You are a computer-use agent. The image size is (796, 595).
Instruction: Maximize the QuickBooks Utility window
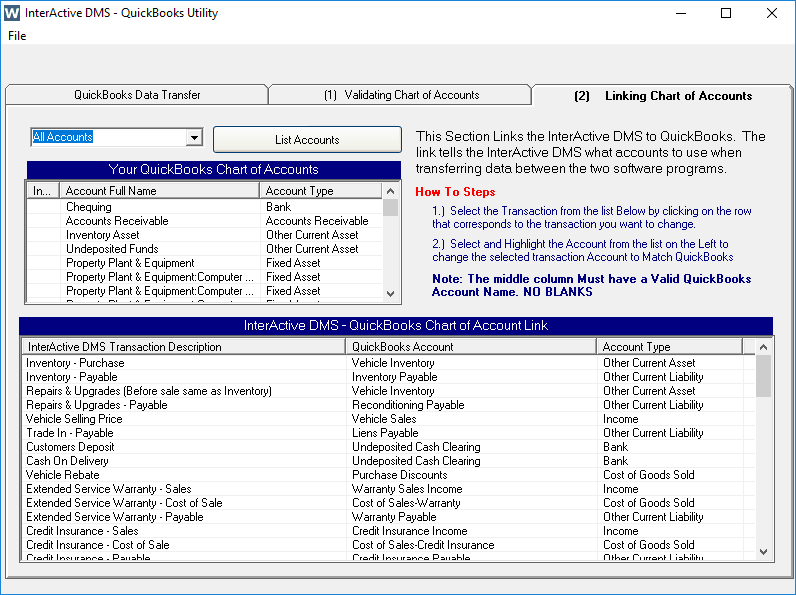pos(726,13)
